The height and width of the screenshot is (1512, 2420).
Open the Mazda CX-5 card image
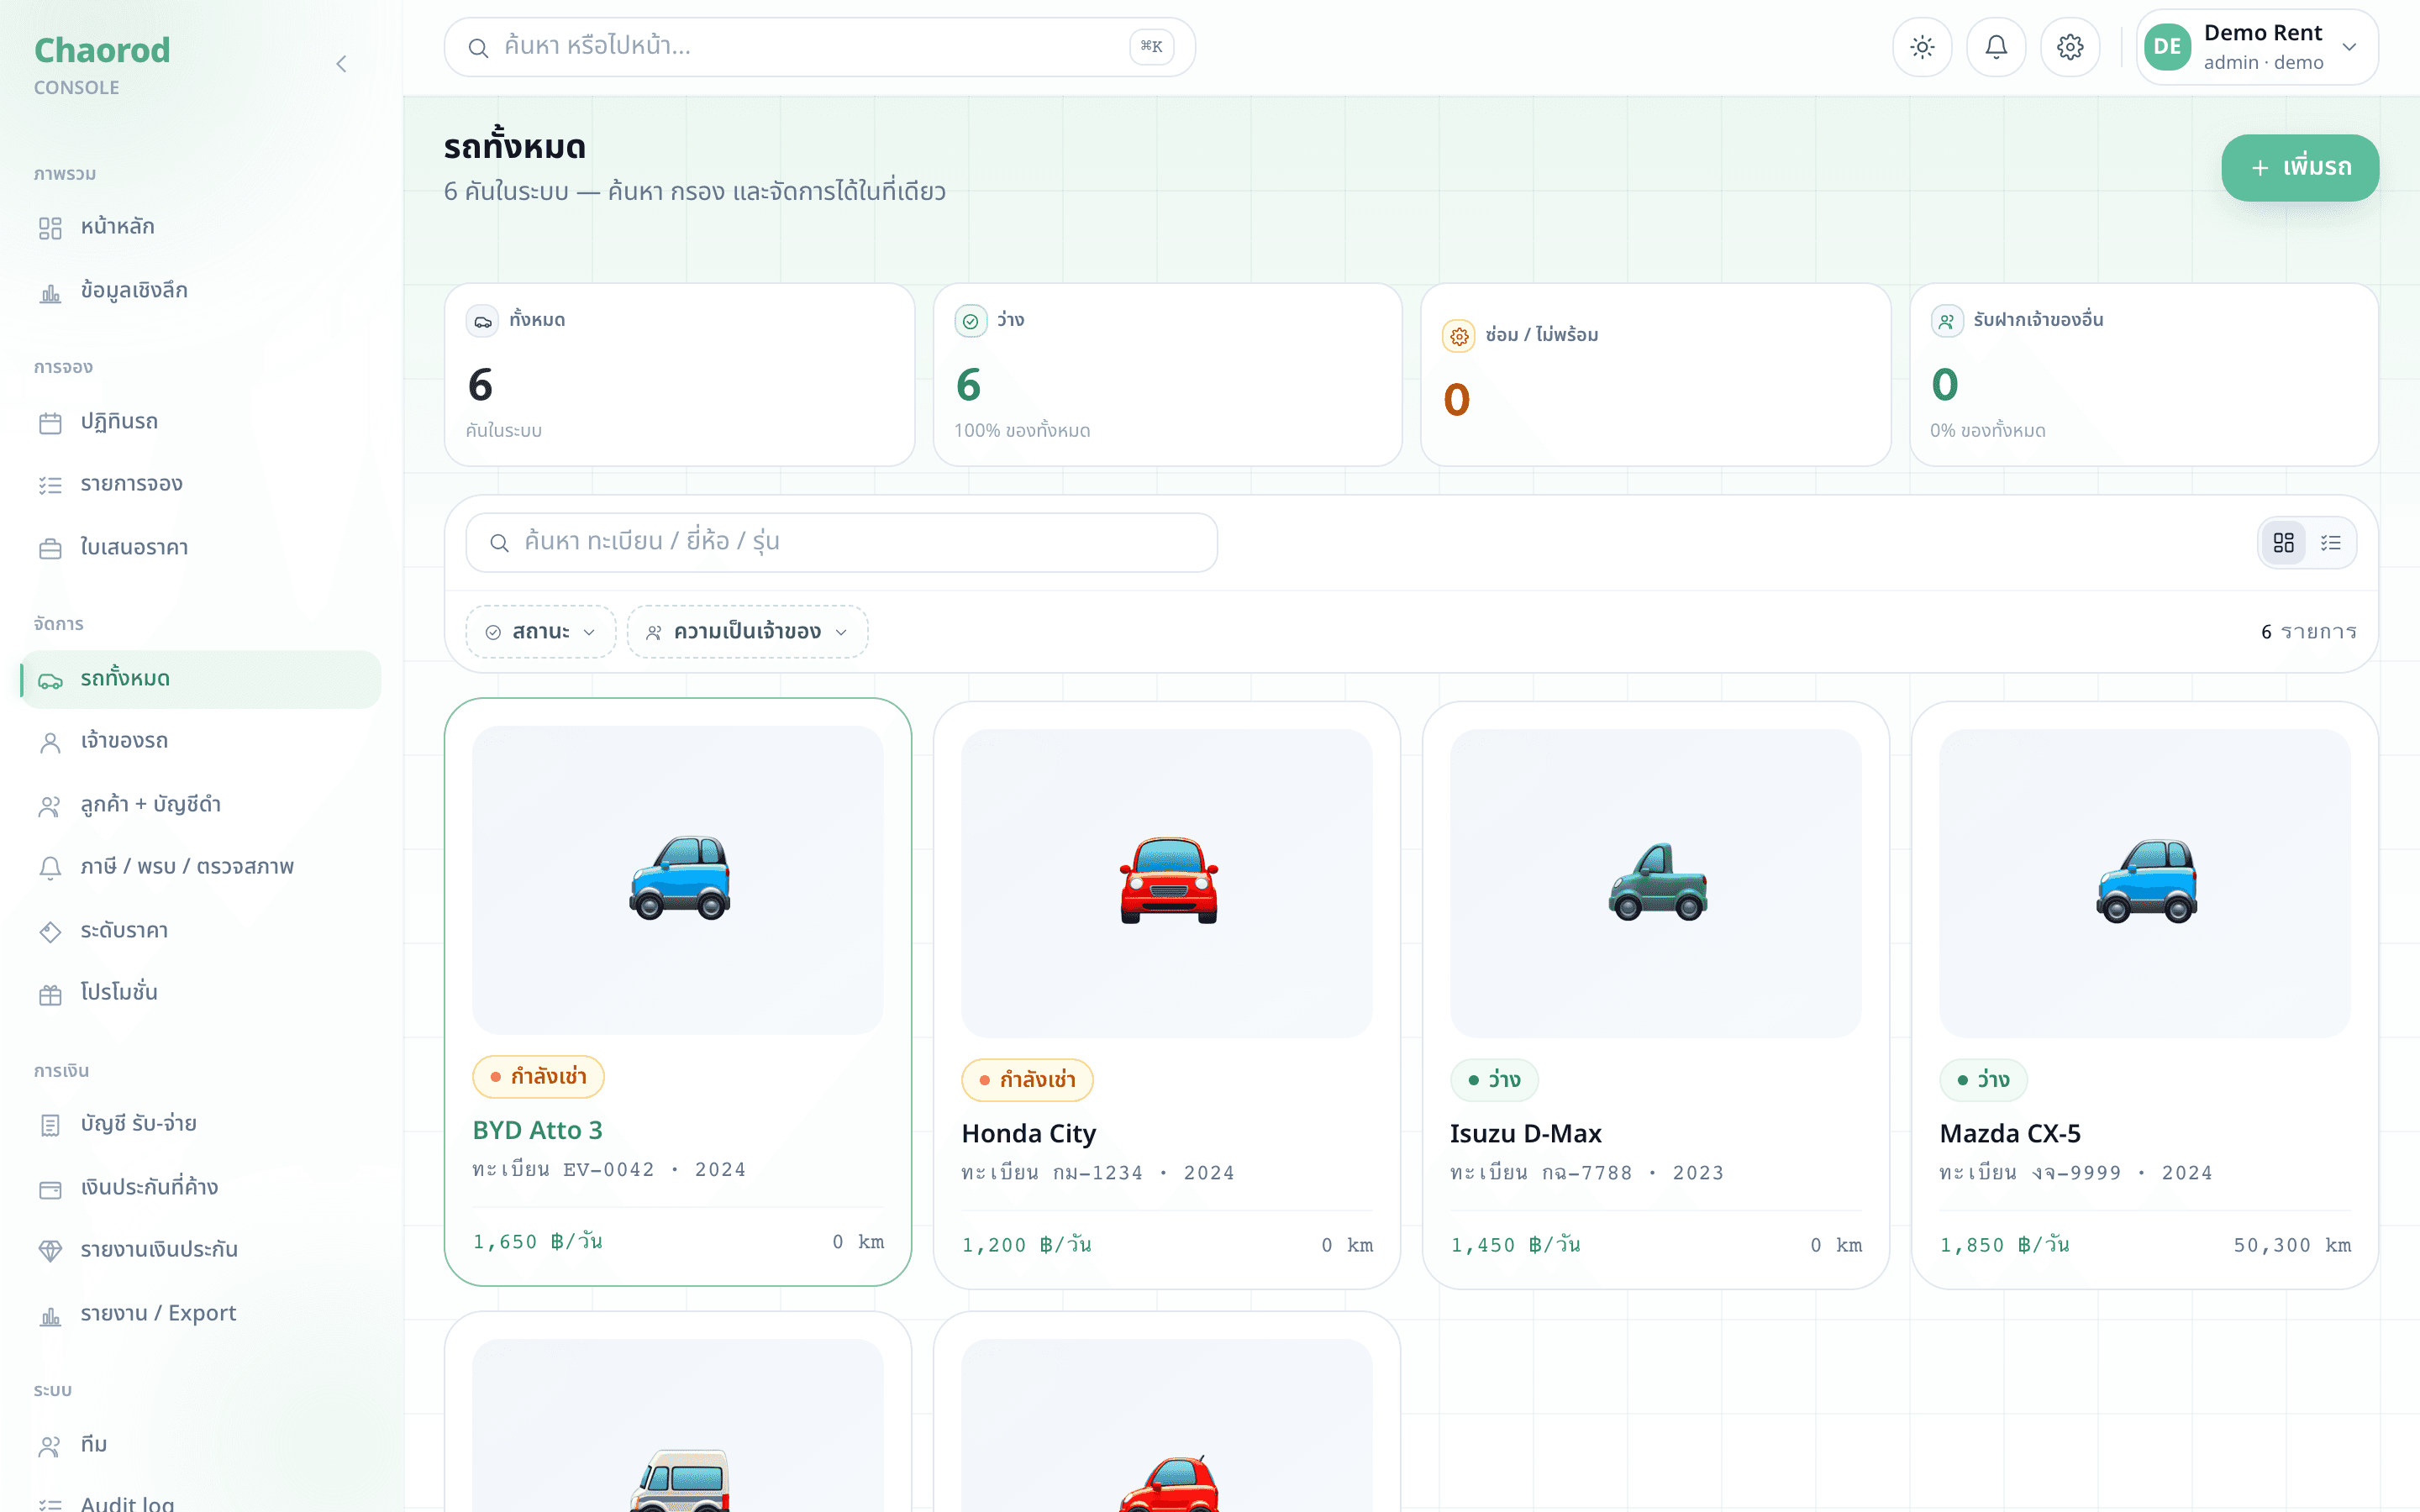(x=2144, y=883)
